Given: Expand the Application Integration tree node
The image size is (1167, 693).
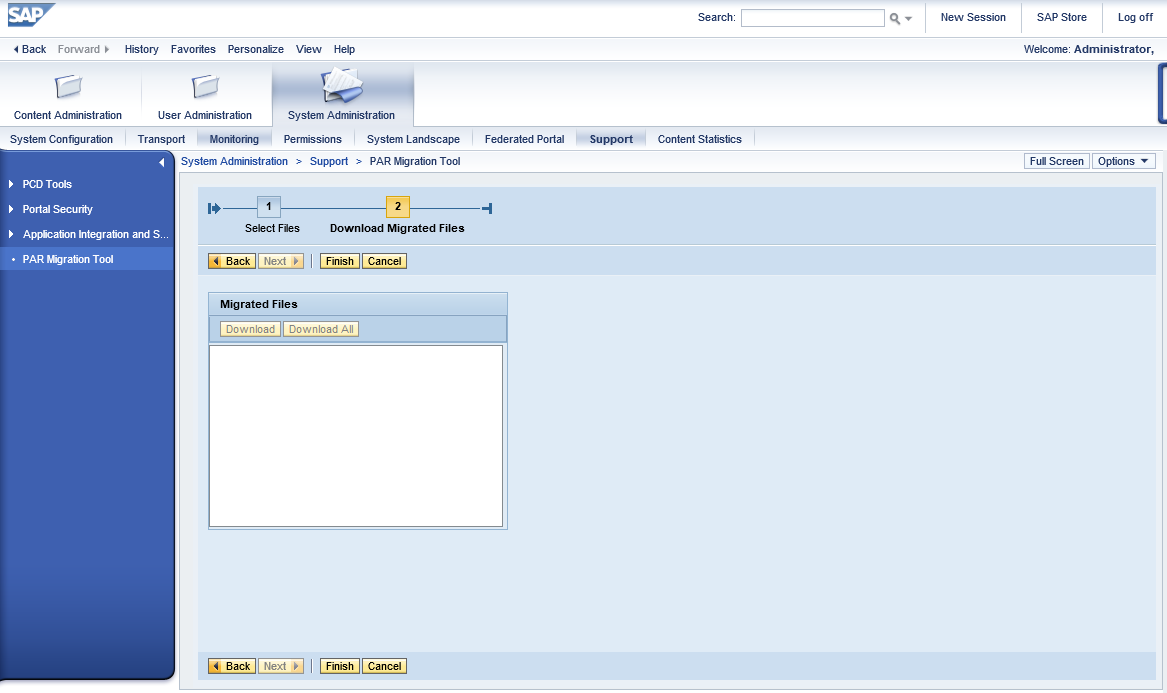Looking at the screenshot, I should 10,234.
